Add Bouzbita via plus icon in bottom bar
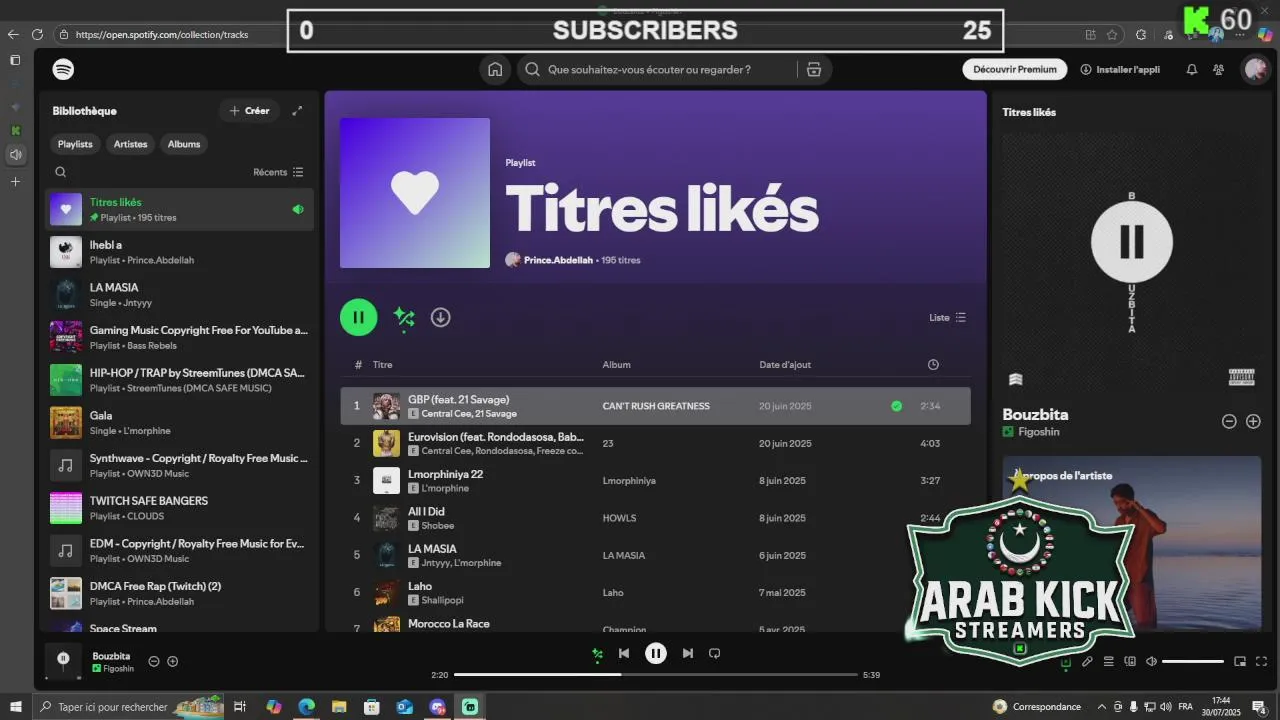This screenshot has height=720, width=1280. coord(173,661)
